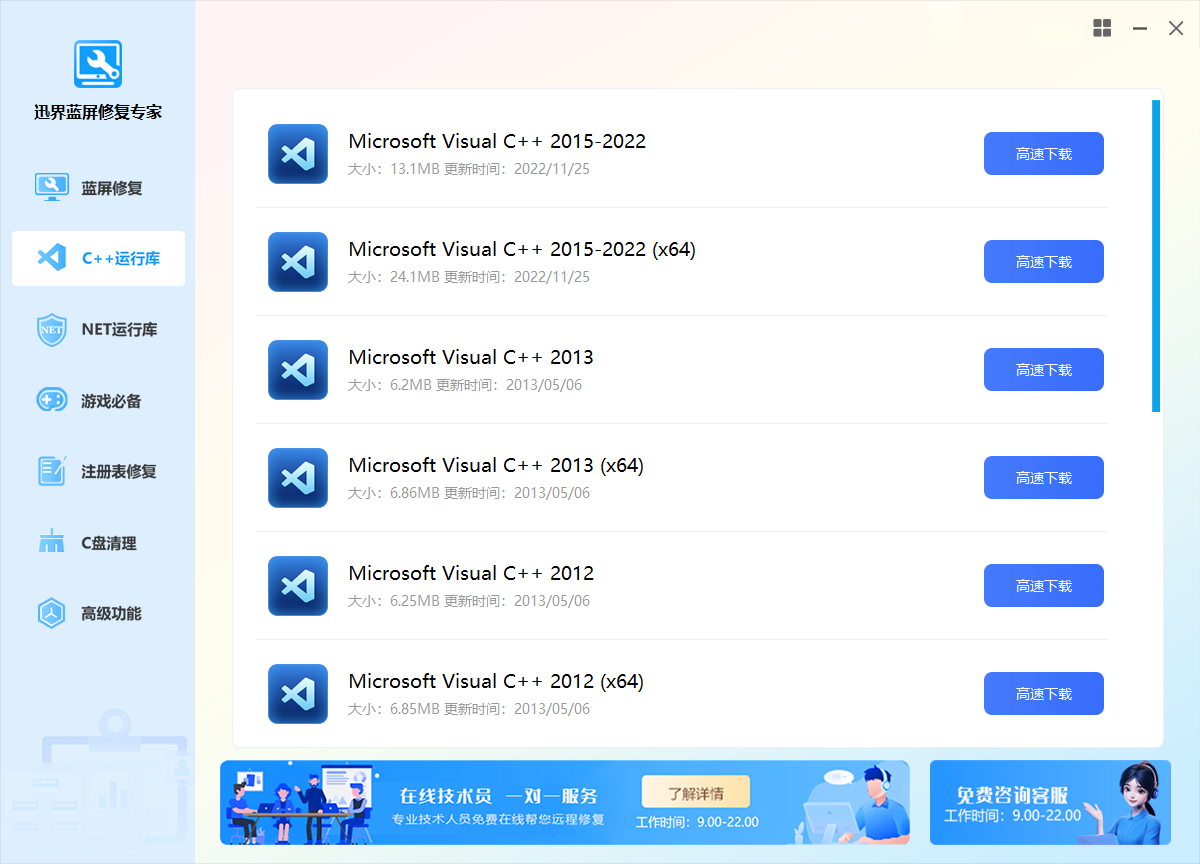Screen dimensions: 1200x864
Task: Minimize the application window
Action: [x=1139, y=29]
